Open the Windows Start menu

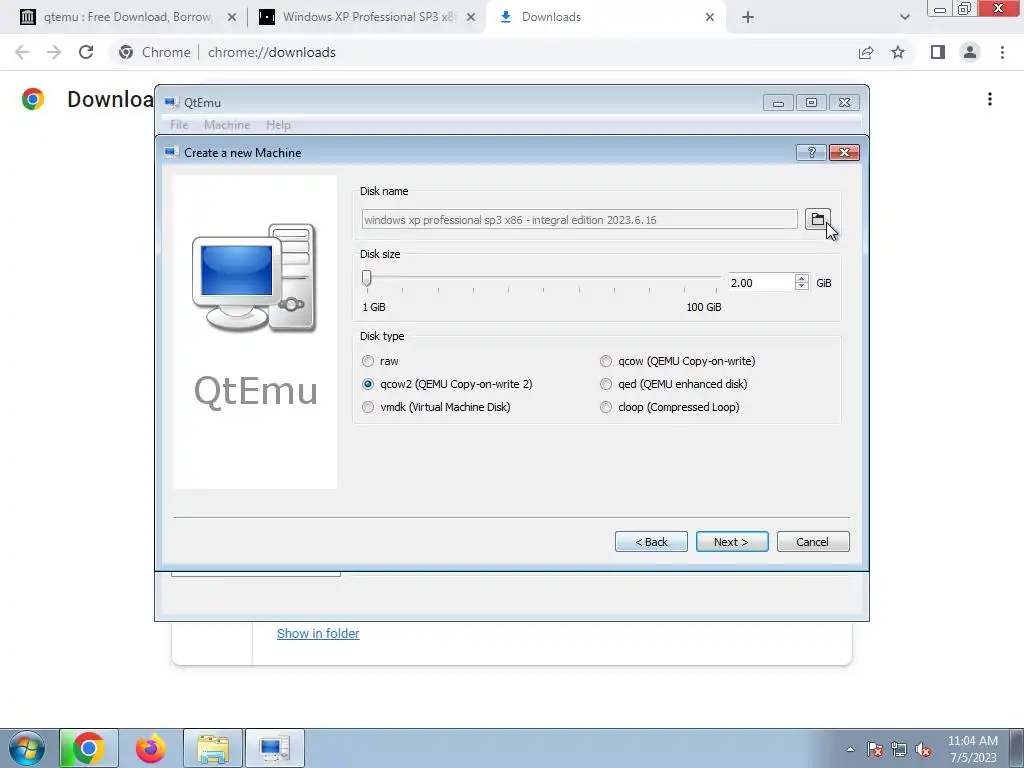tap(27, 748)
